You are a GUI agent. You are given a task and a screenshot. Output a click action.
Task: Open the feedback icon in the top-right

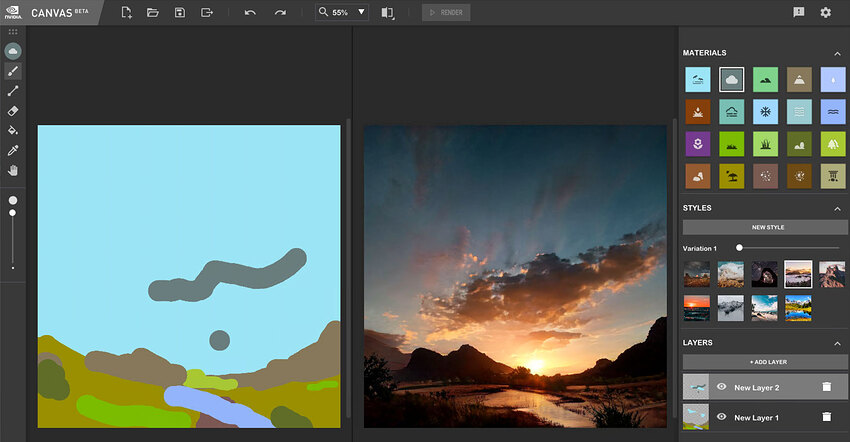coord(799,12)
